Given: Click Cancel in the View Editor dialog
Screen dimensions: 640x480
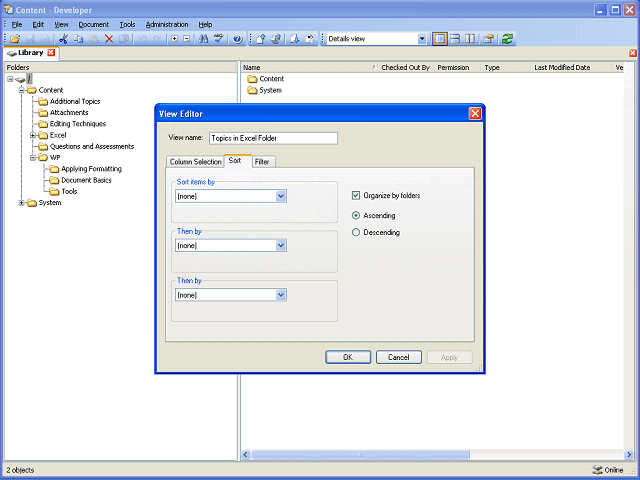Looking at the screenshot, I should coord(398,357).
